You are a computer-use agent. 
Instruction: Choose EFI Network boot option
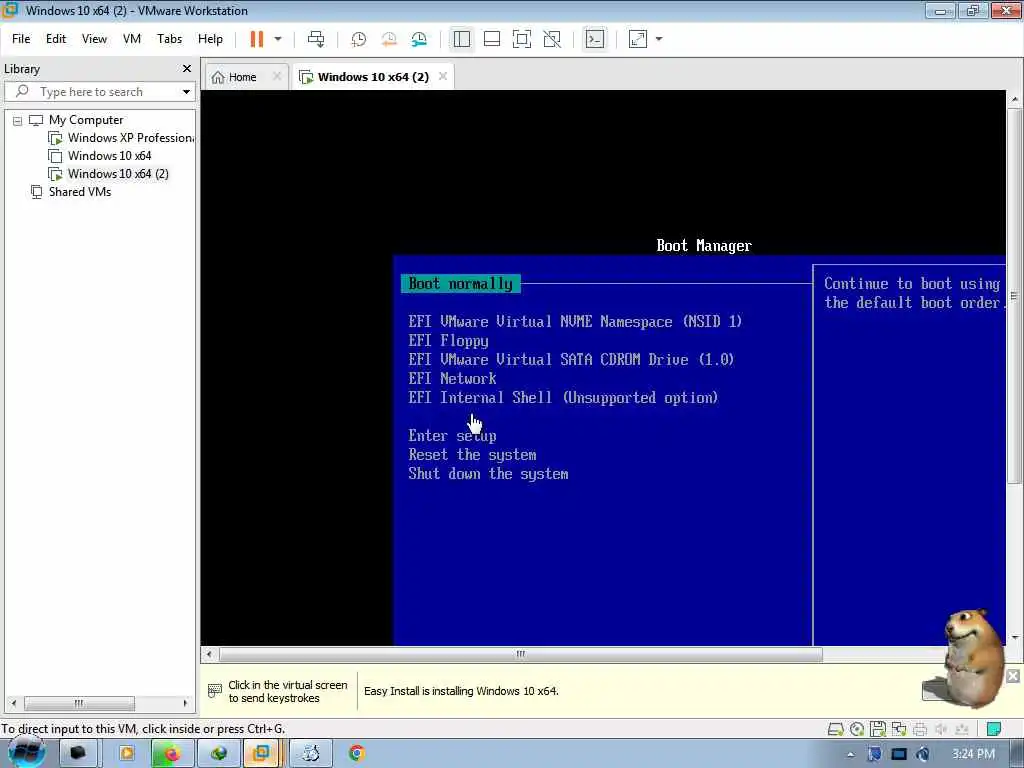point(453,378)
